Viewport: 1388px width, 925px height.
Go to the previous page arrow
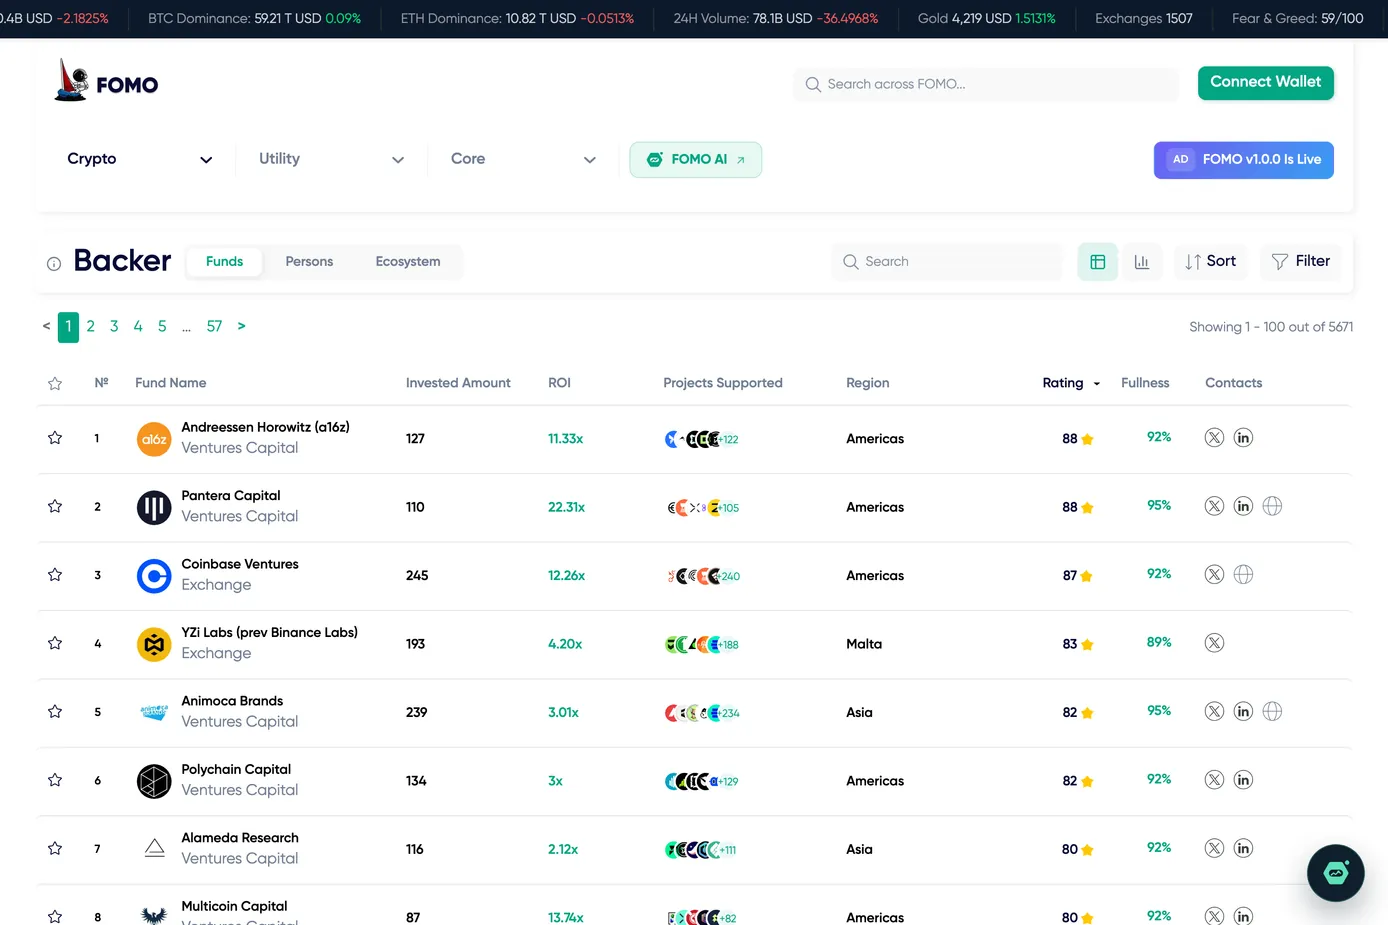tap(46, 326)
